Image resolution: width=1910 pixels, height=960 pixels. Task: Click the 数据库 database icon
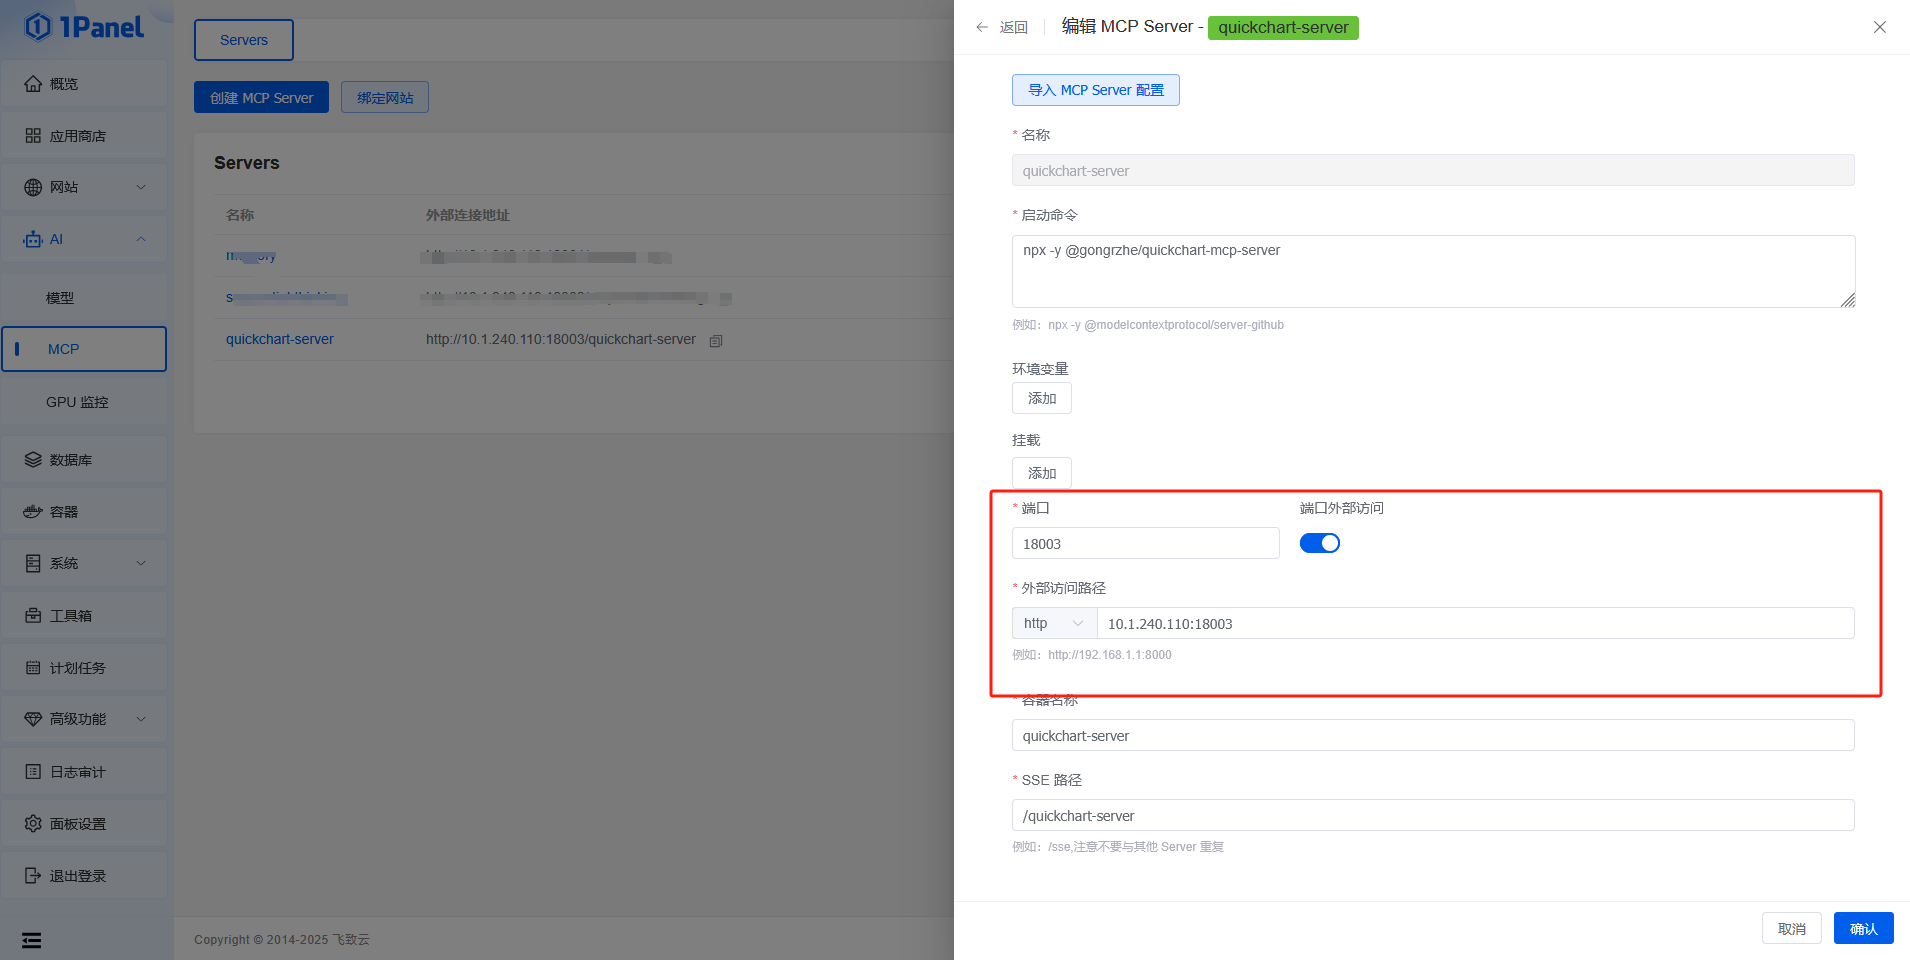point(33,460)
